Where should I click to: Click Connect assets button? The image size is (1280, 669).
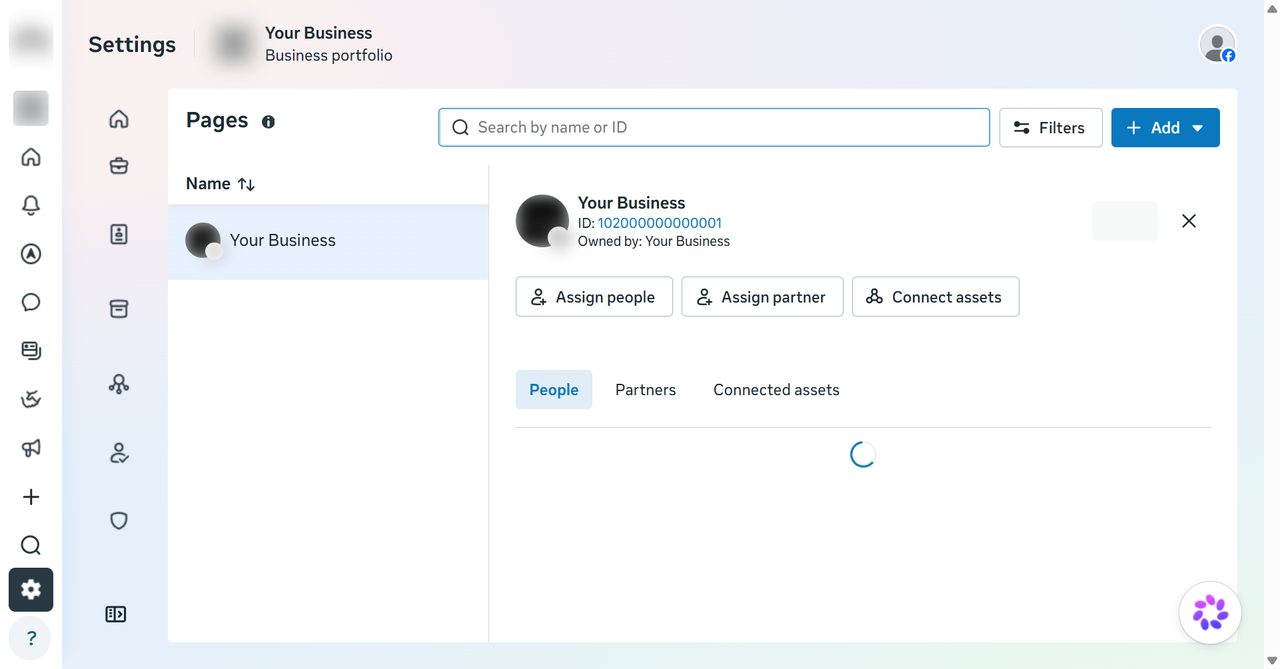tap(935, 297)
